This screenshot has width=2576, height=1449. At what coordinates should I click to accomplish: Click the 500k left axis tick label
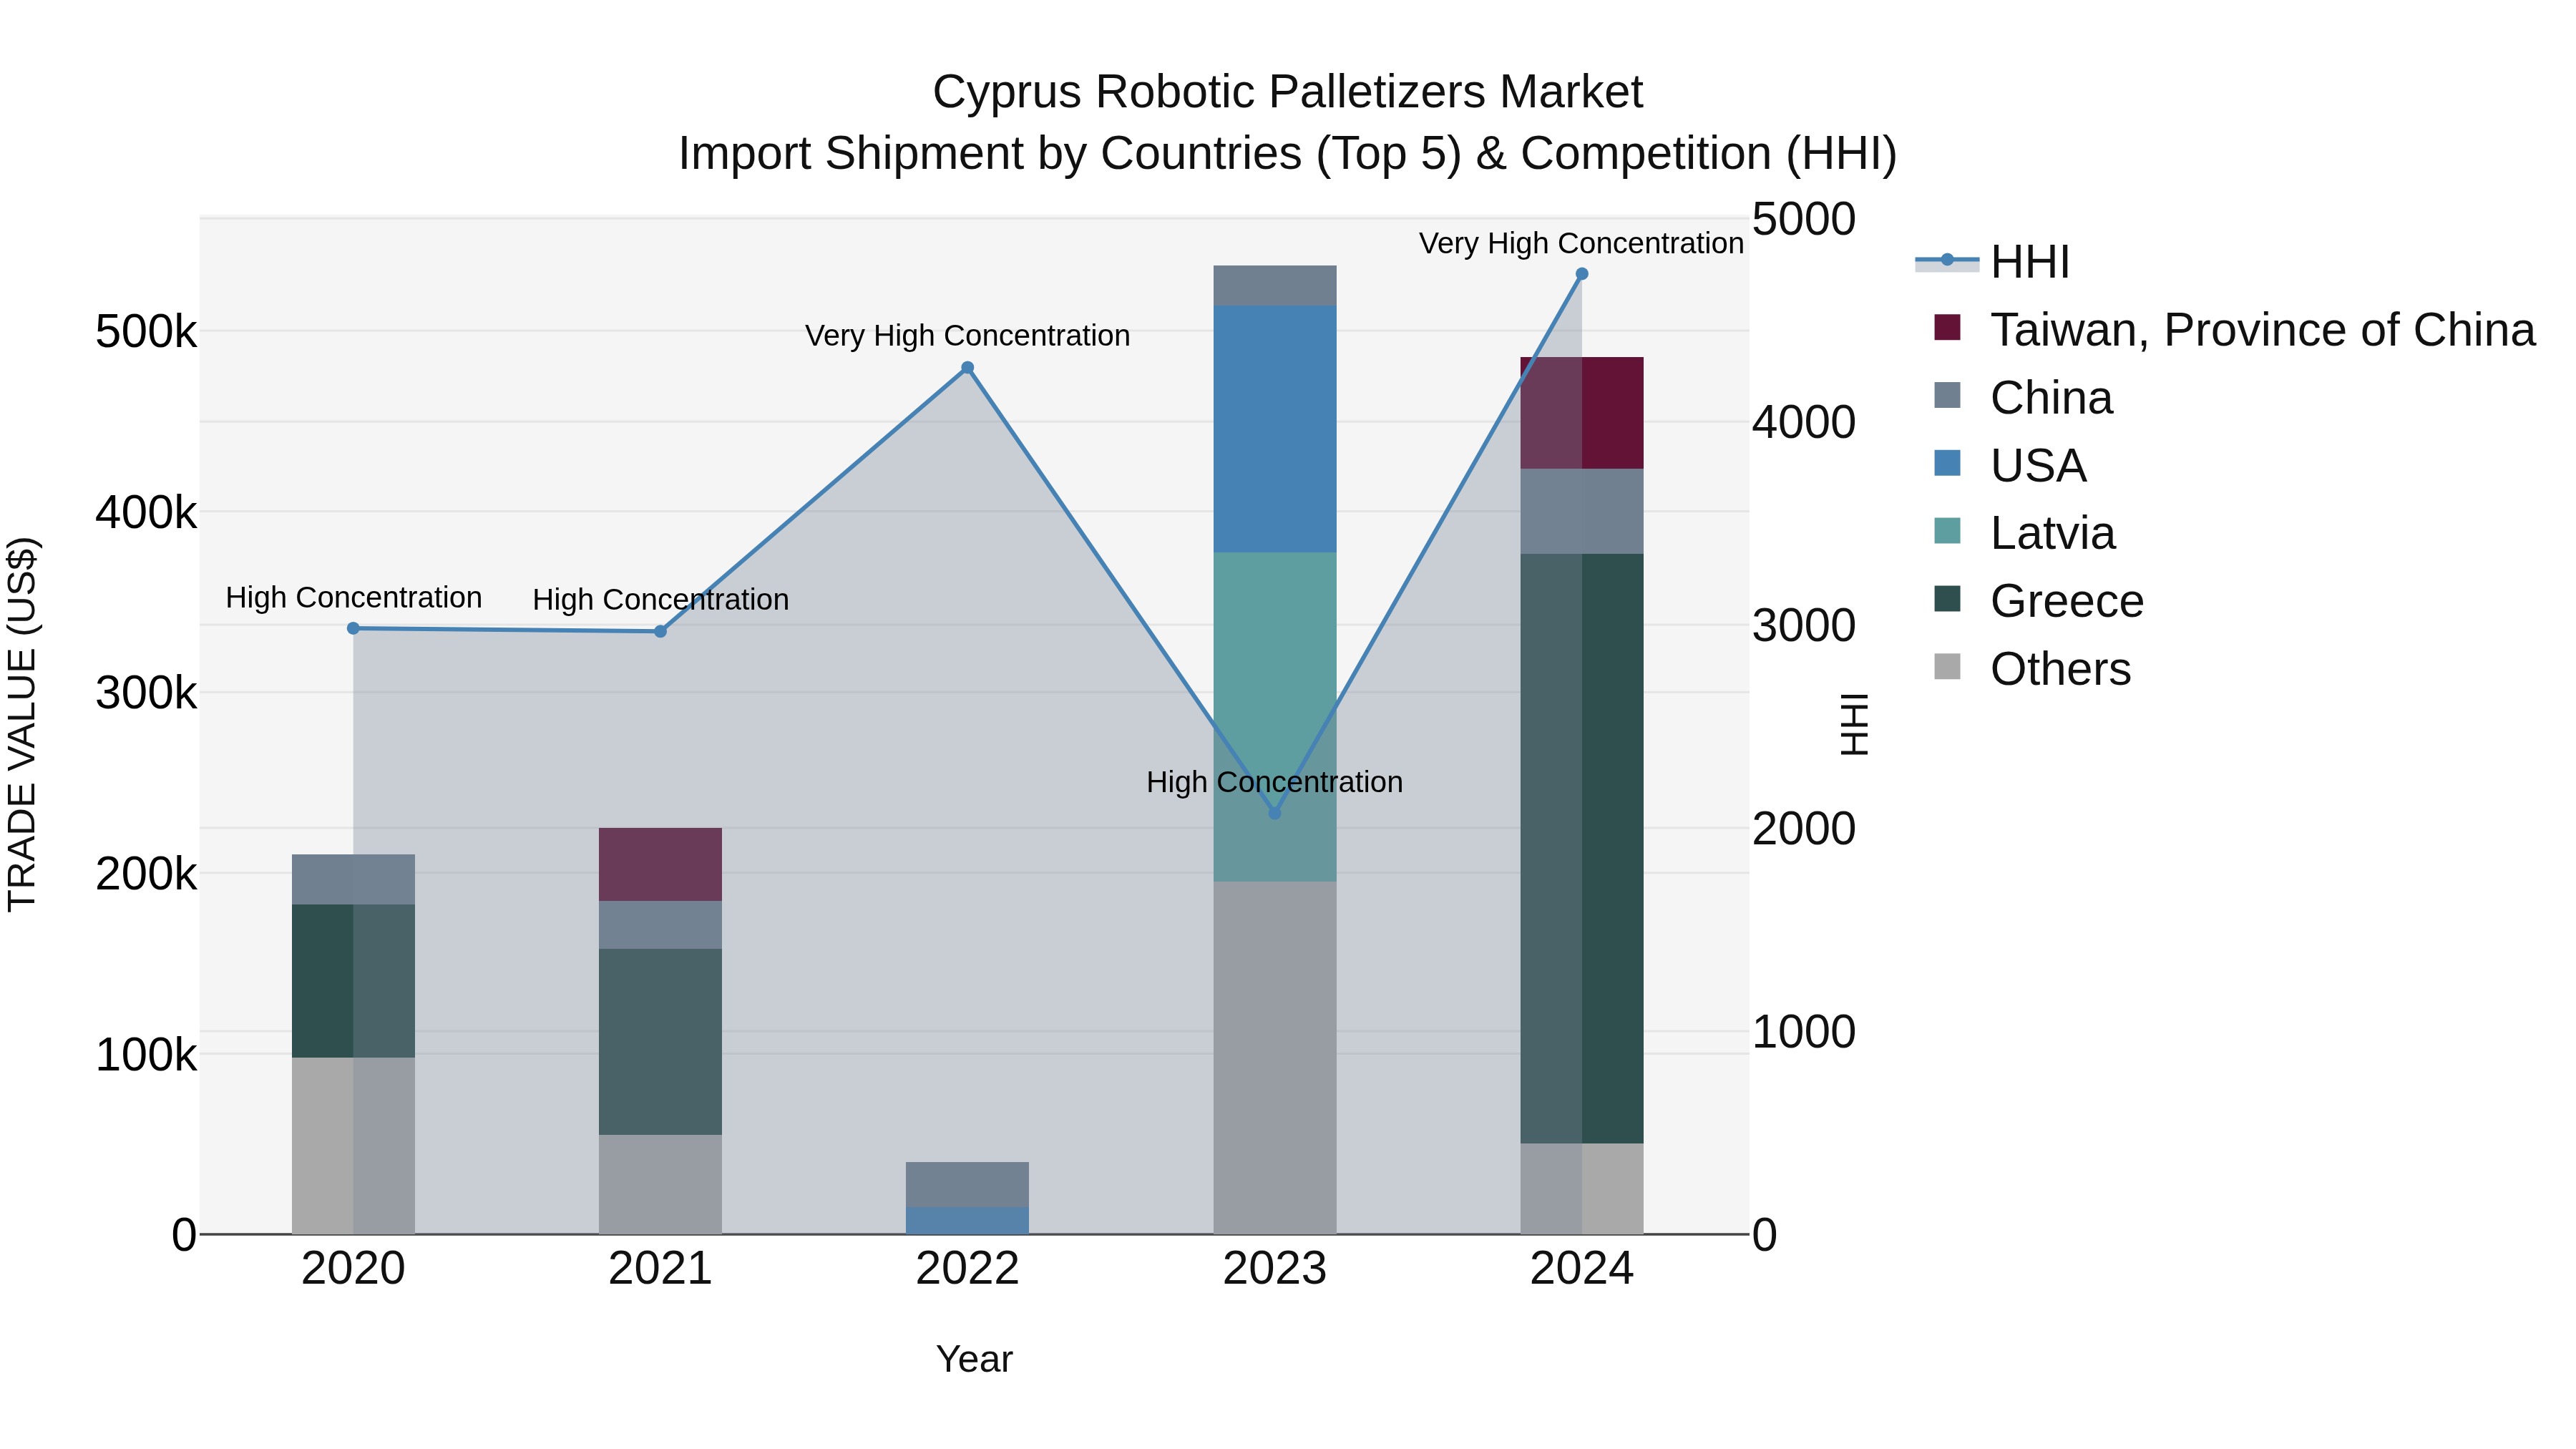146,332
